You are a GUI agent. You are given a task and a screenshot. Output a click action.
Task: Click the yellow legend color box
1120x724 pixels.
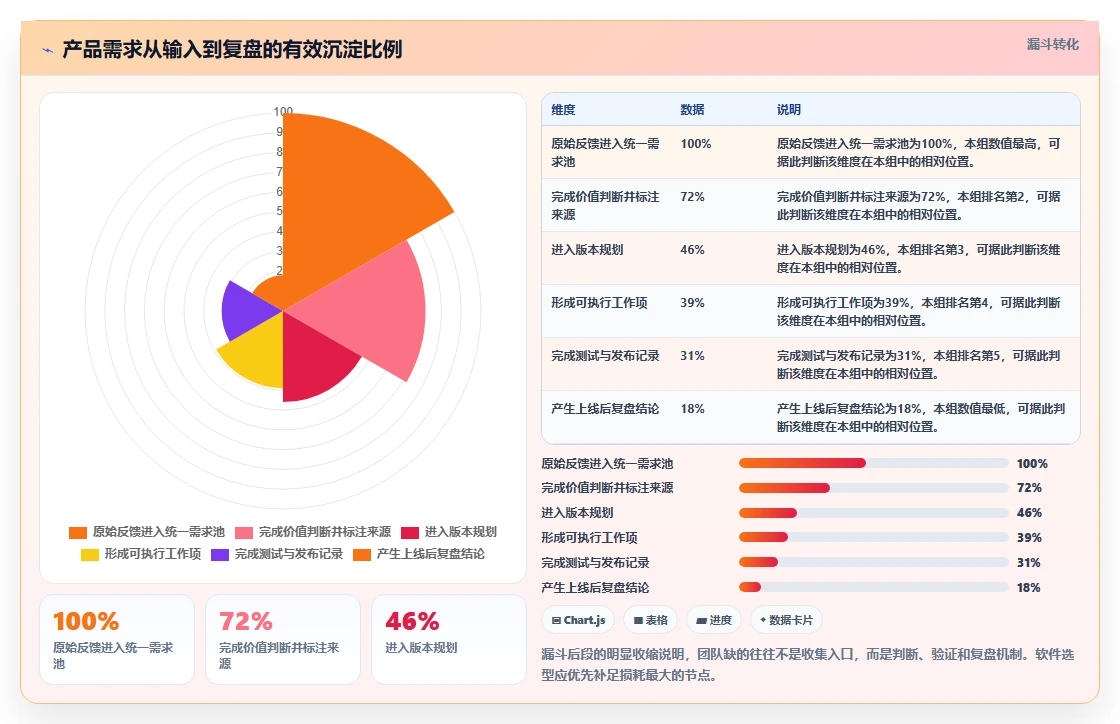pos(89,555)
